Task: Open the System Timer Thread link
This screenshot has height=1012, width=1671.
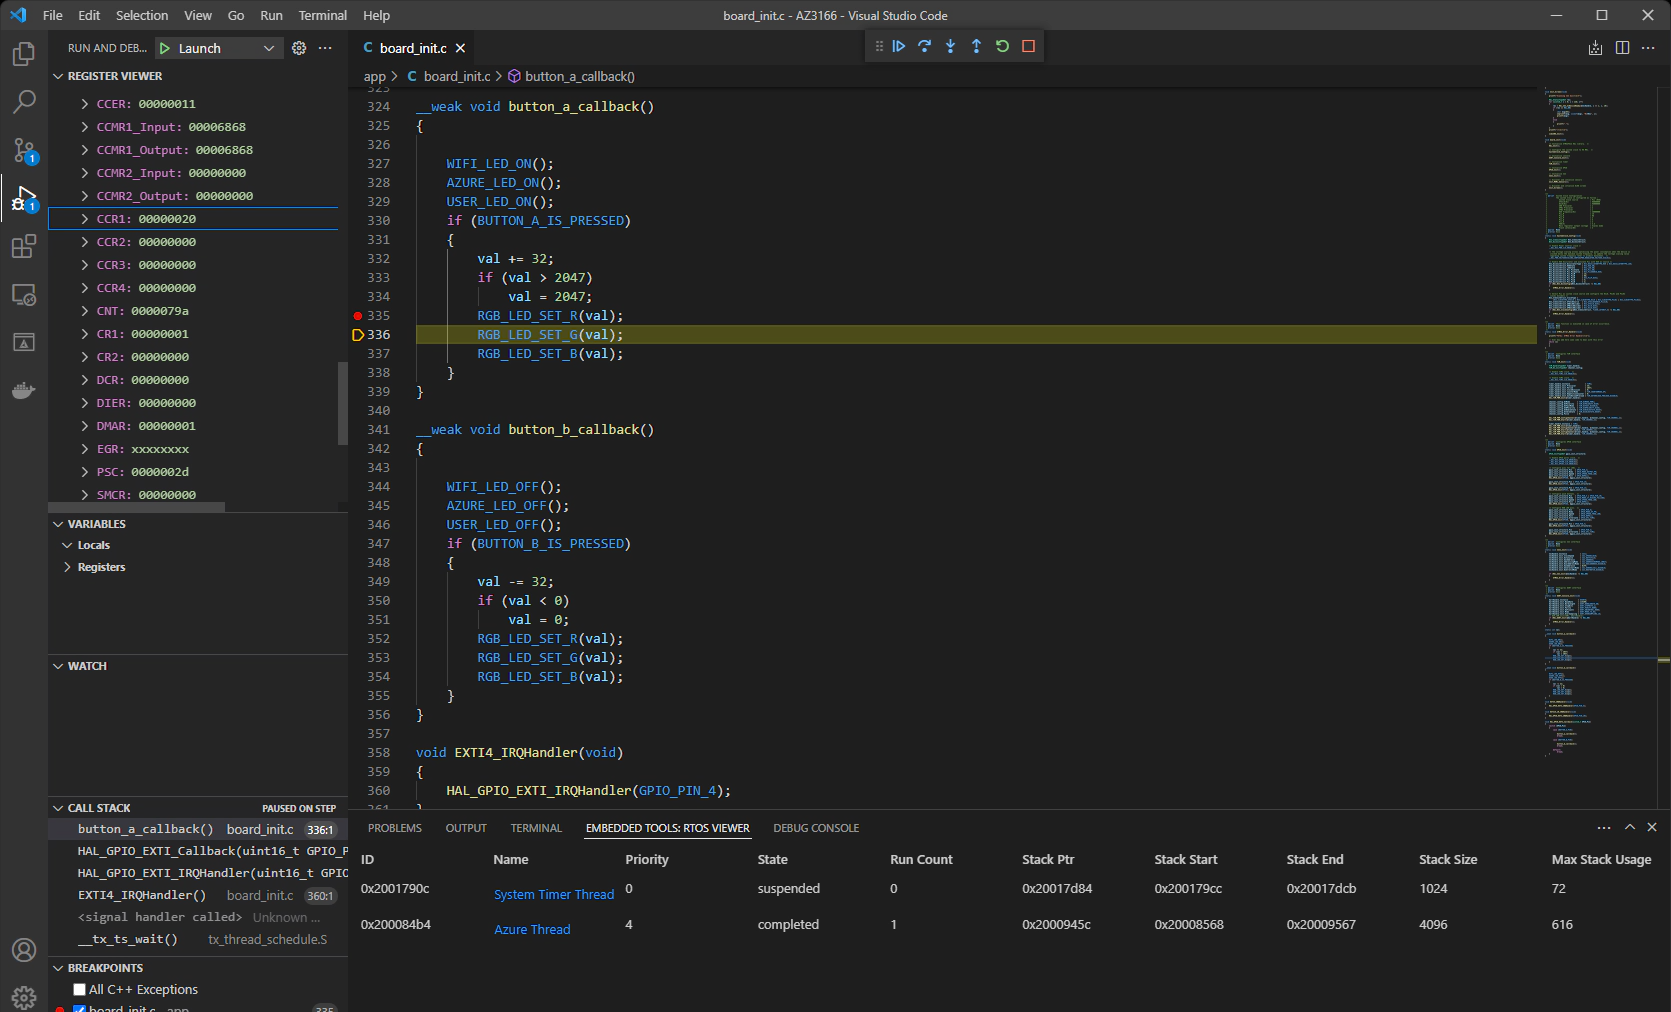Action: [554, 895]
